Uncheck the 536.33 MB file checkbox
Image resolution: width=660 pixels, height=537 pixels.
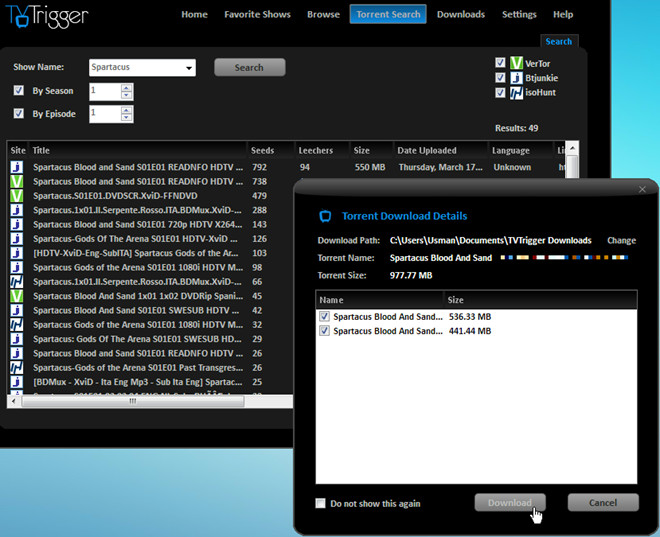click(x=324, y=316)
